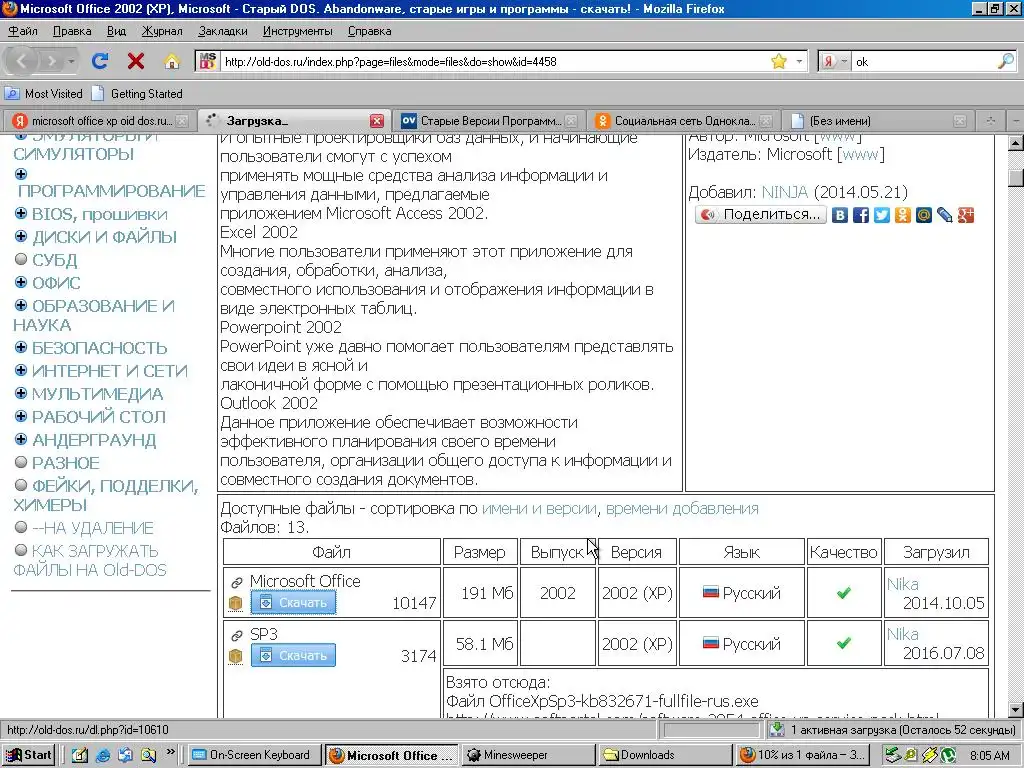Click package icon in Microsoft Office row

(236, 603)
